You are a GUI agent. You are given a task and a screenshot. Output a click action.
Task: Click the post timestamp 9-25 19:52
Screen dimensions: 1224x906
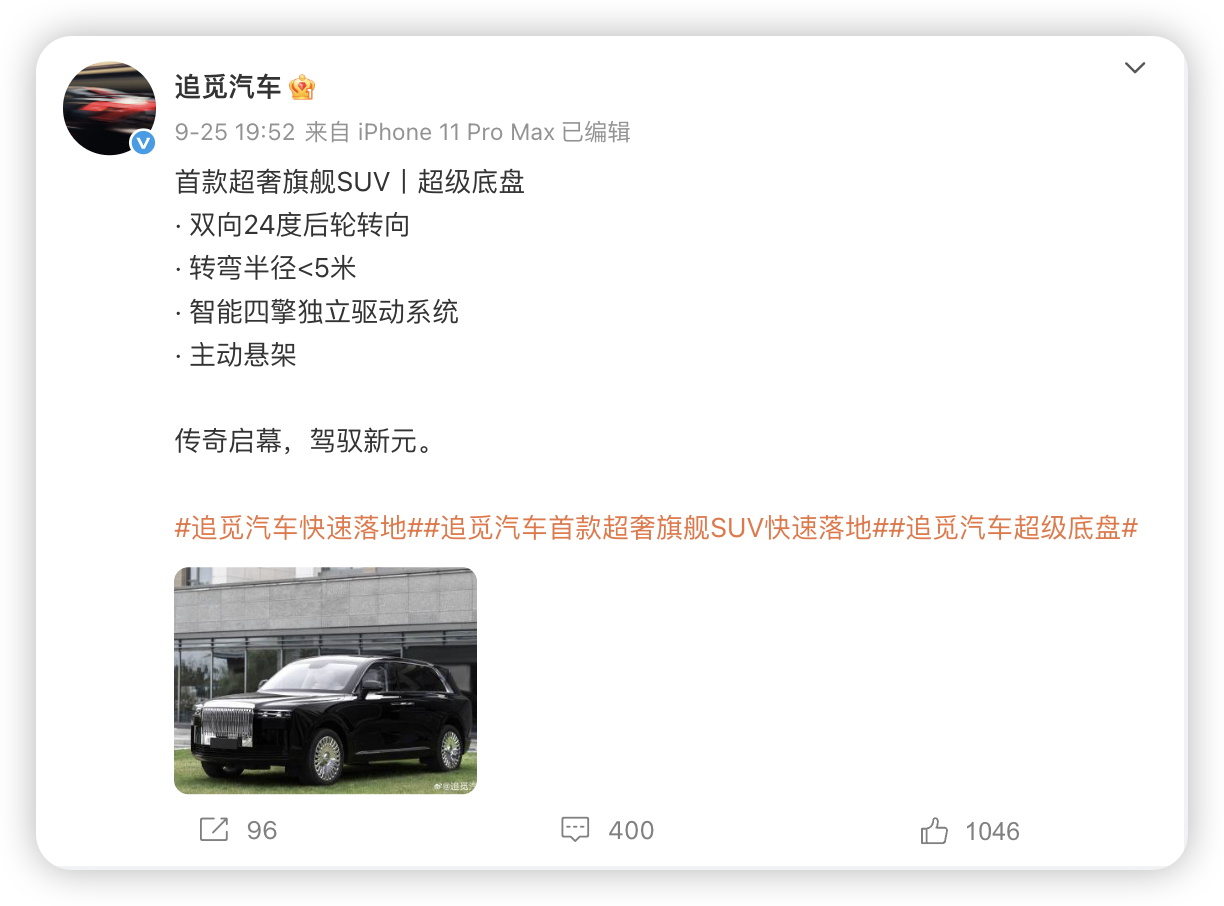click(235, 132)
